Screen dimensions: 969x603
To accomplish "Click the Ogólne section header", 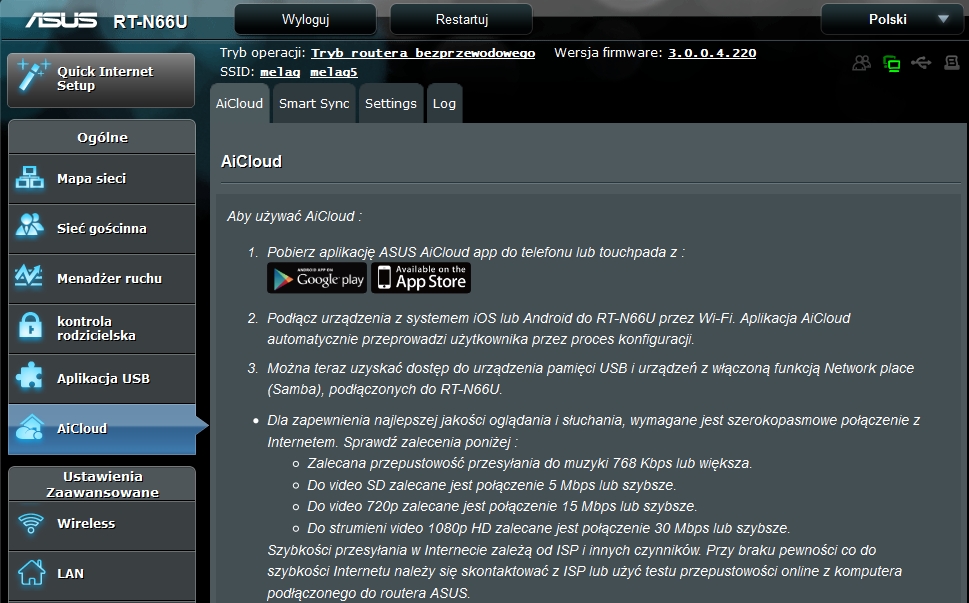I will (x=102, y=137).
